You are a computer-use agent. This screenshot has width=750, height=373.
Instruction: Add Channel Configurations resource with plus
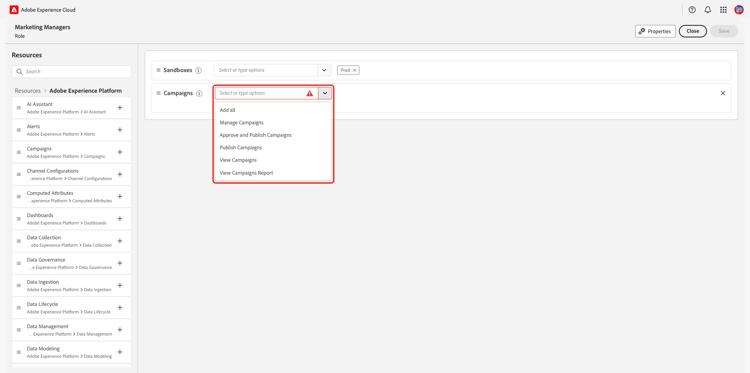tap(120, 174)
